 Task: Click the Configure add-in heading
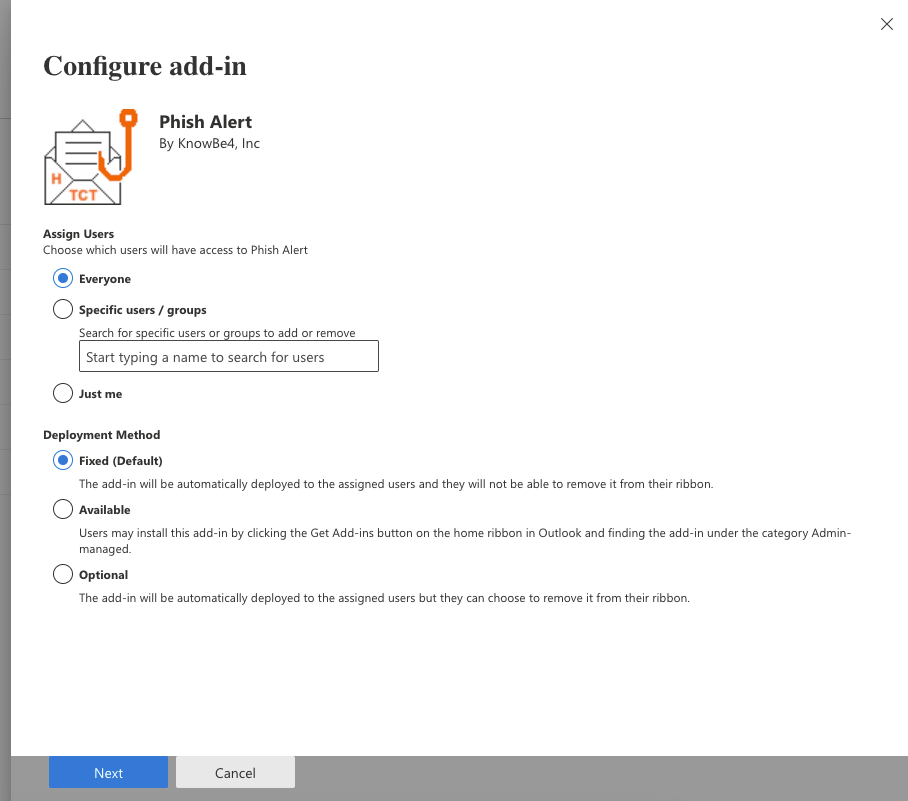click(x=144, y=66)
